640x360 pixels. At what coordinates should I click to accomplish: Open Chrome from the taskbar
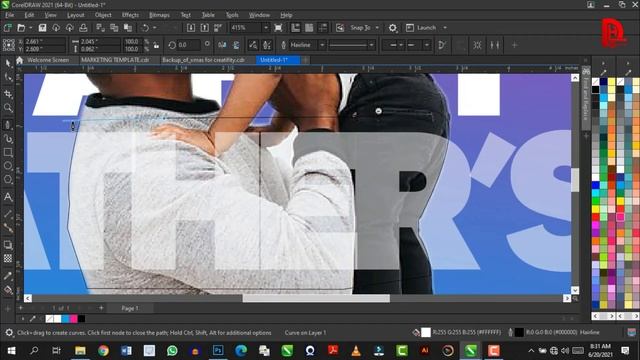pyautogui.click(x=103, y=351)
